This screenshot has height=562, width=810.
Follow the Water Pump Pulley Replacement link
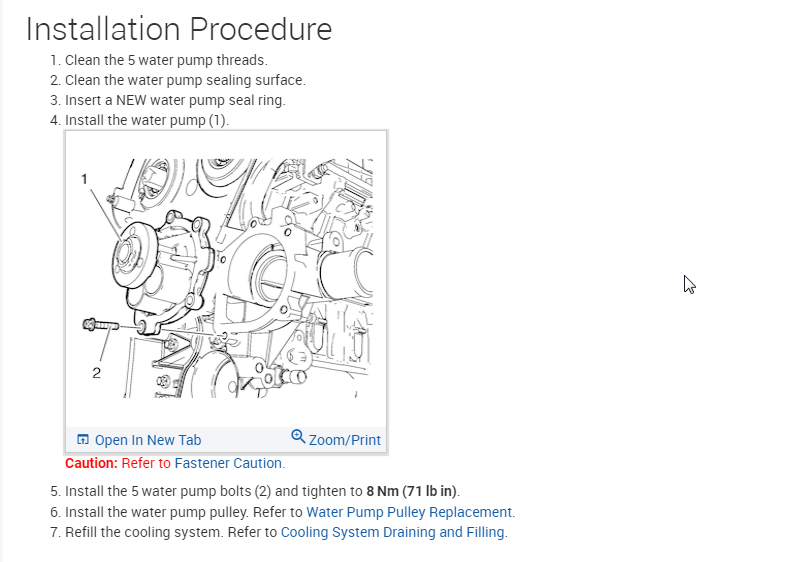410,512
